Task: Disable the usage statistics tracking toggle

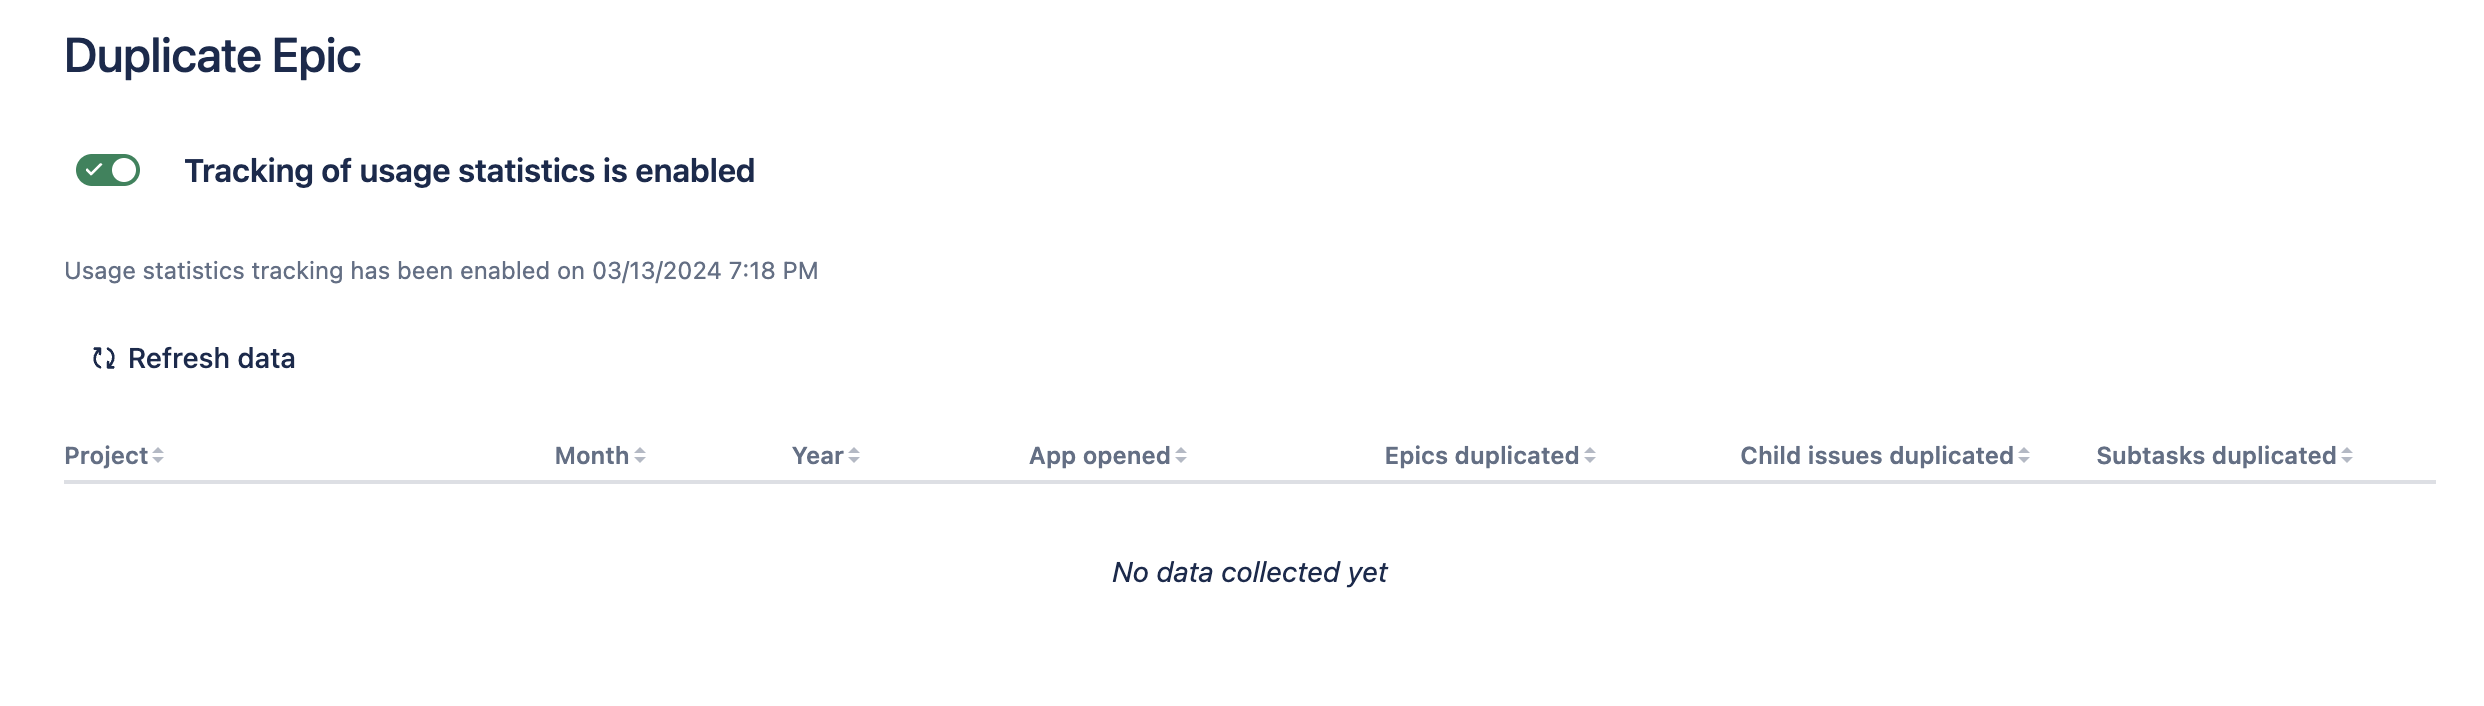Action: [x=108, y=171]
